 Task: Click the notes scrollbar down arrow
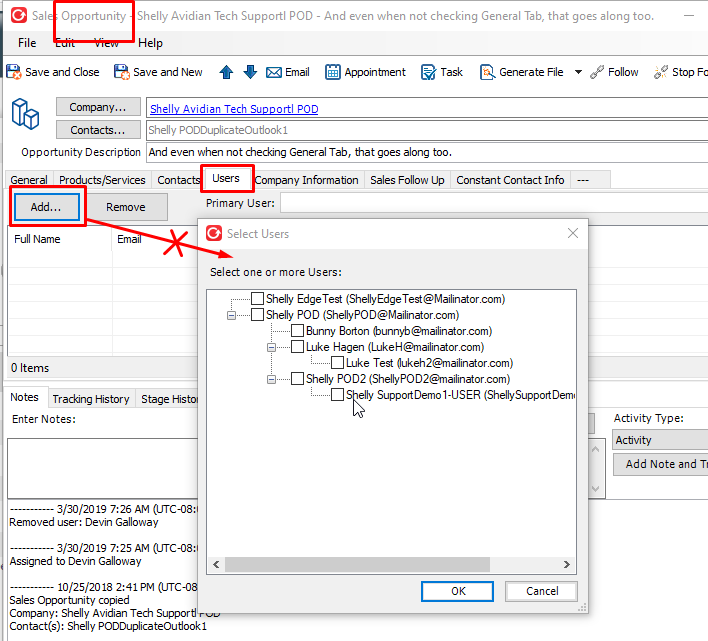click(596, 488)
